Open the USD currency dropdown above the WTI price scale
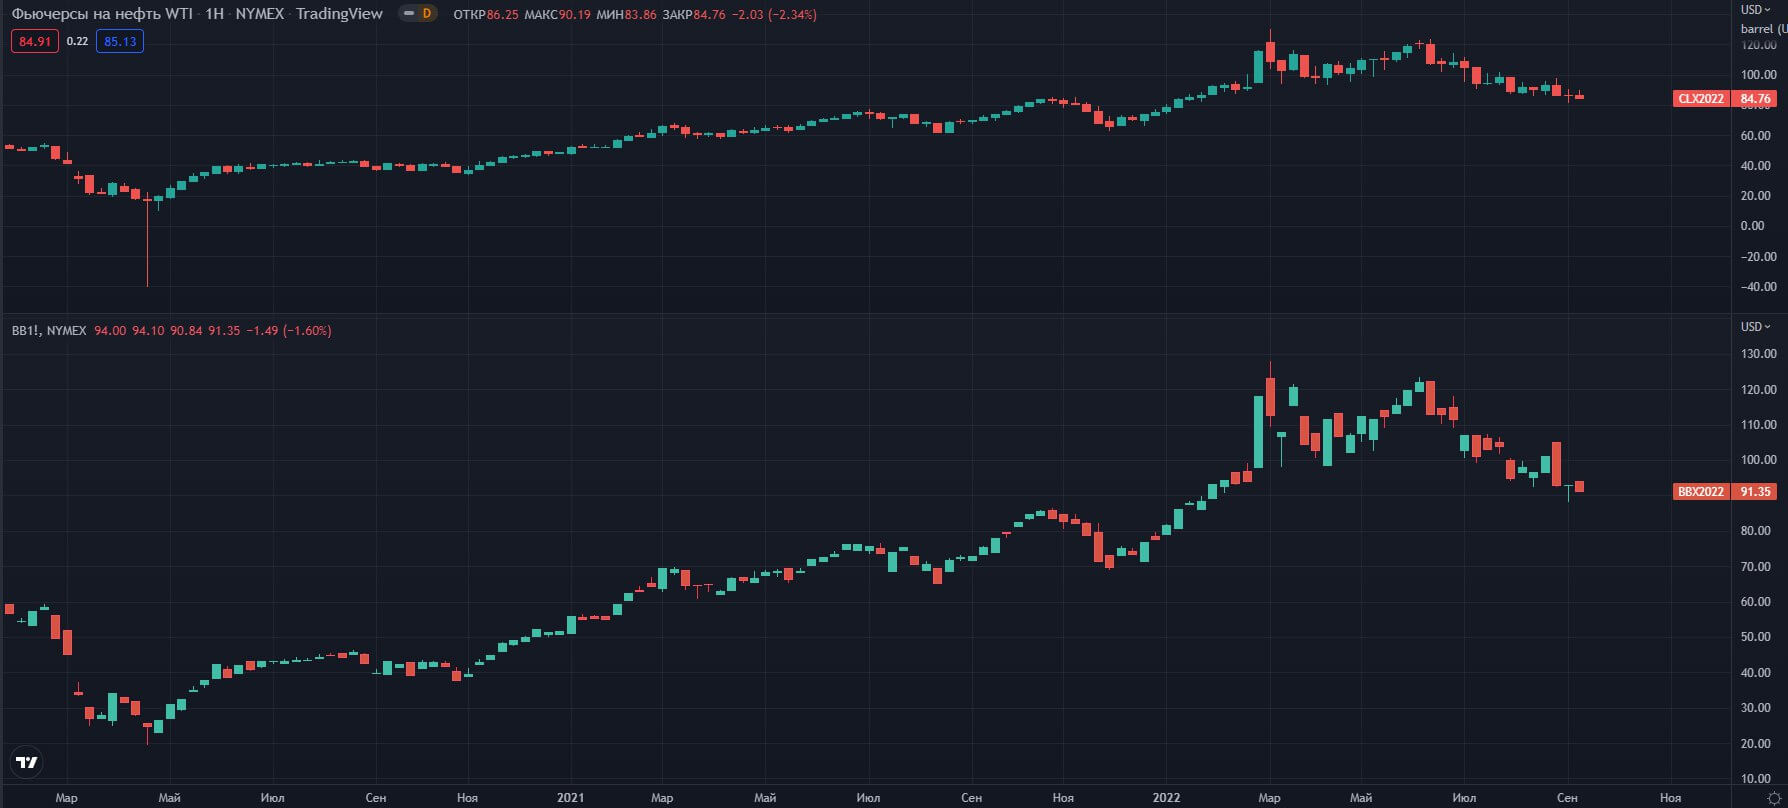 (1755, 9)
